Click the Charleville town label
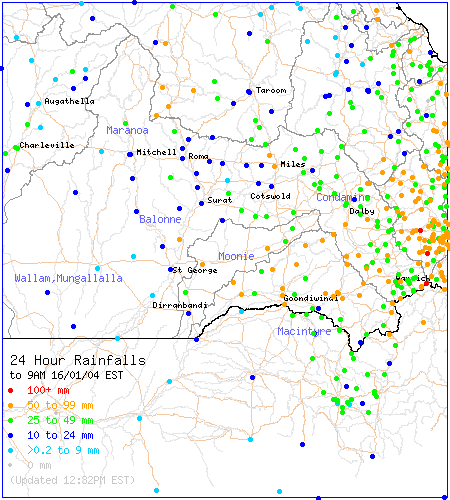 (x=47, y=145)
